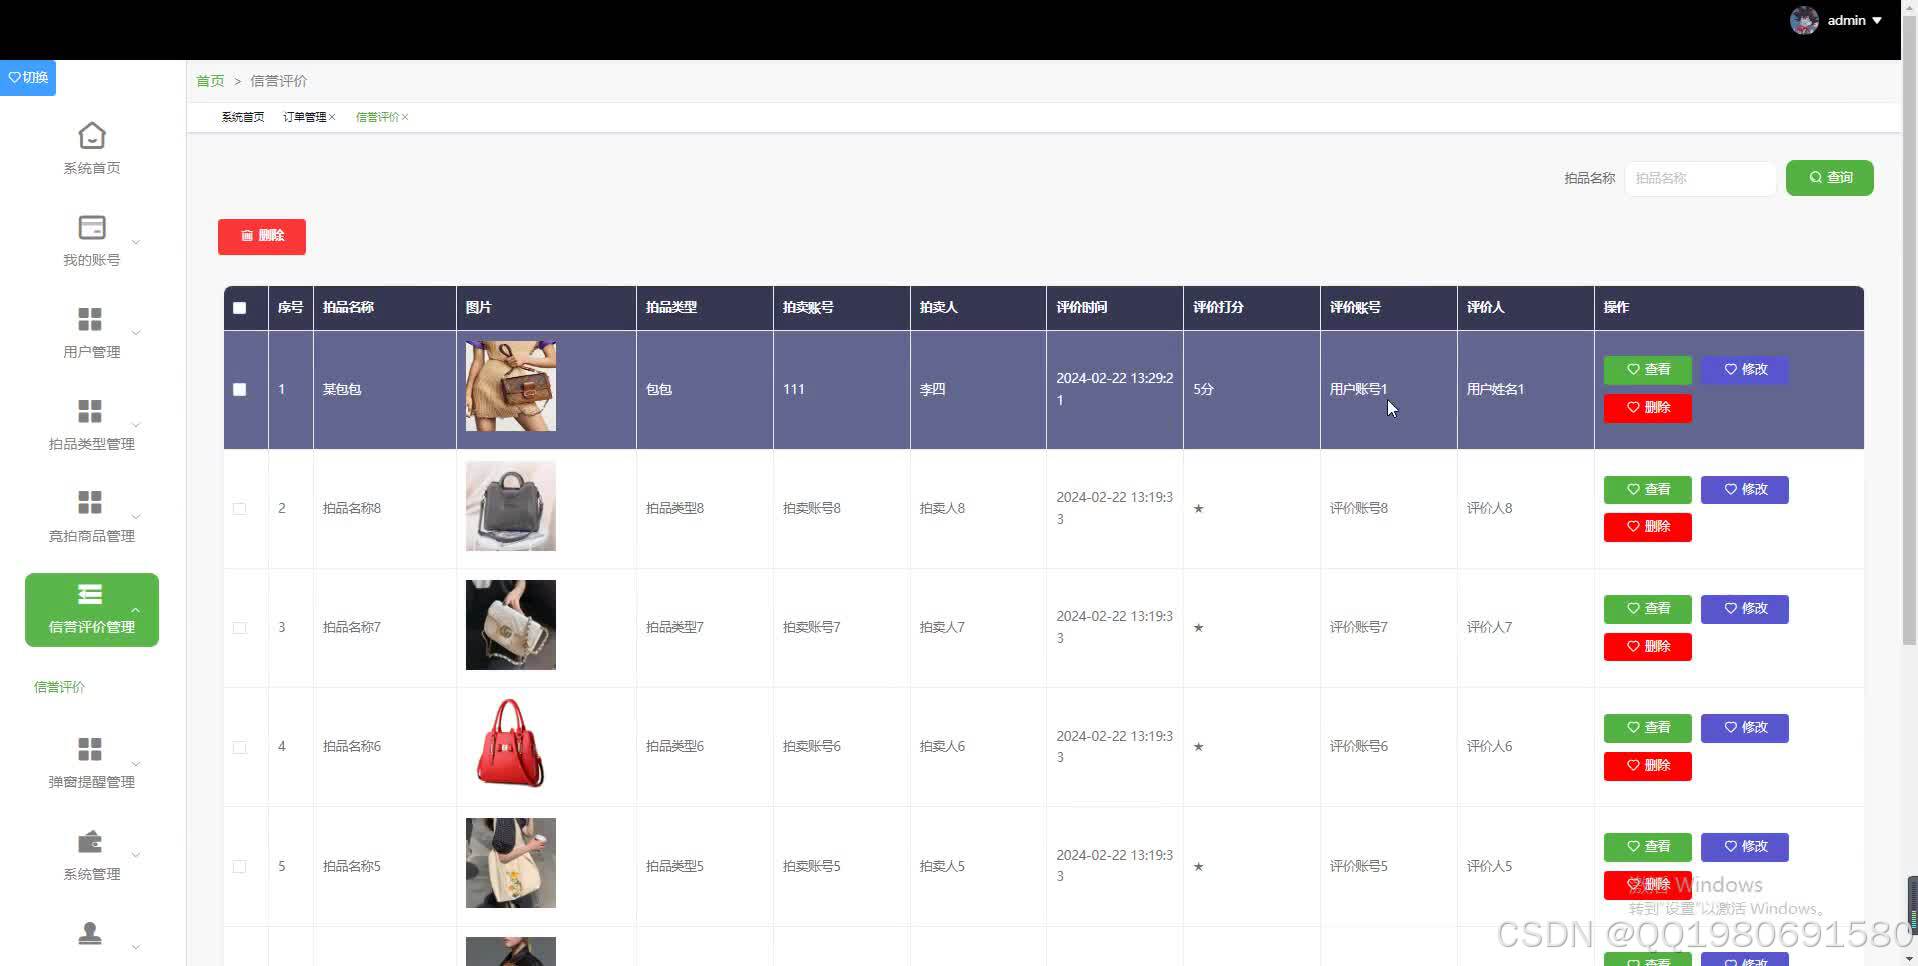Image resolution: width=1918 pixels, height=966 pixels.
Task: Expand the 竞拍商品管理 sidebar chevron
Action: pyautogui.click(x=136, y=517)
